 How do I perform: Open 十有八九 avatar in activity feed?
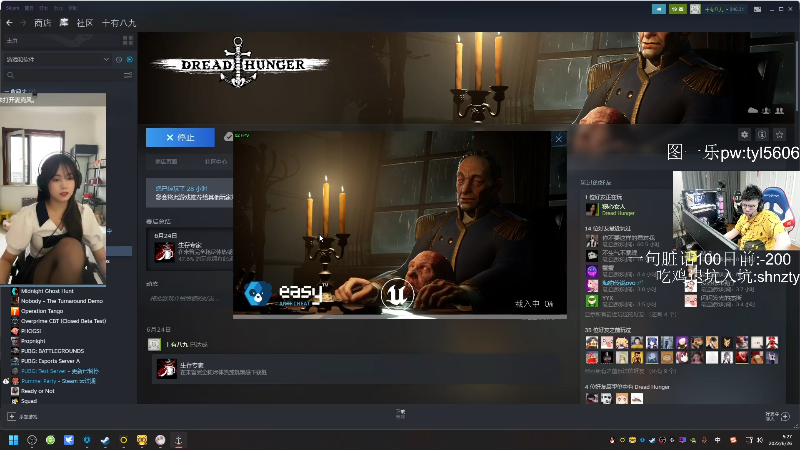[x=154, y=344]
